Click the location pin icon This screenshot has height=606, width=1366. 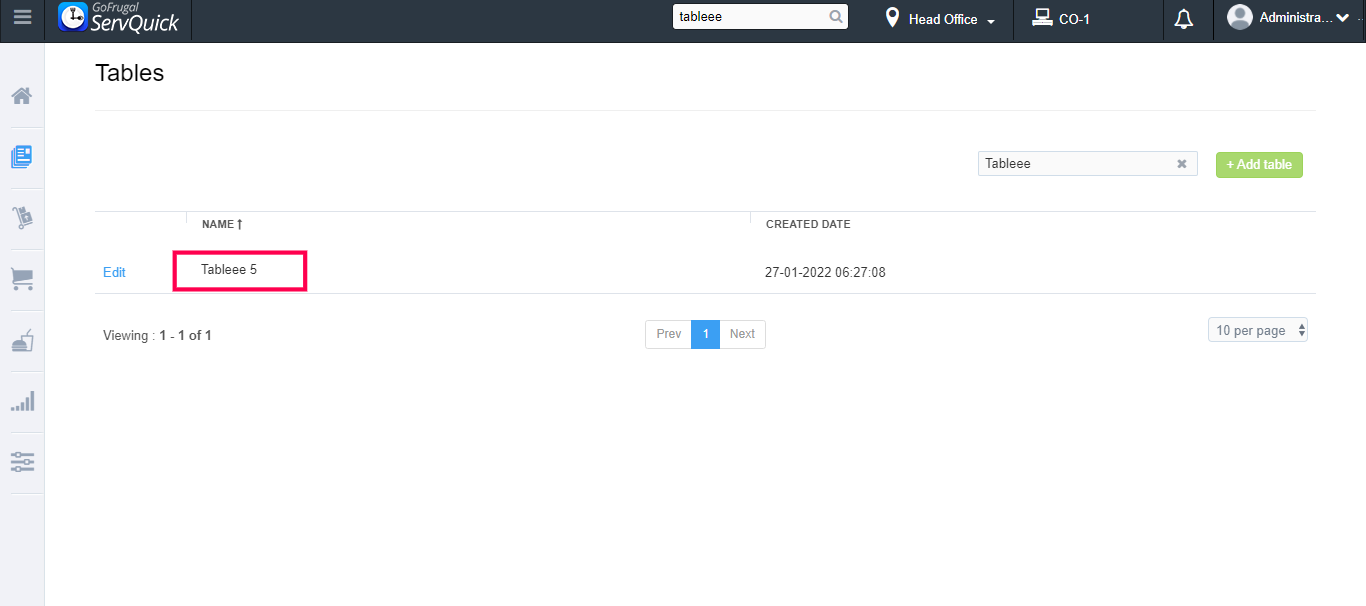tap(892, 18)
